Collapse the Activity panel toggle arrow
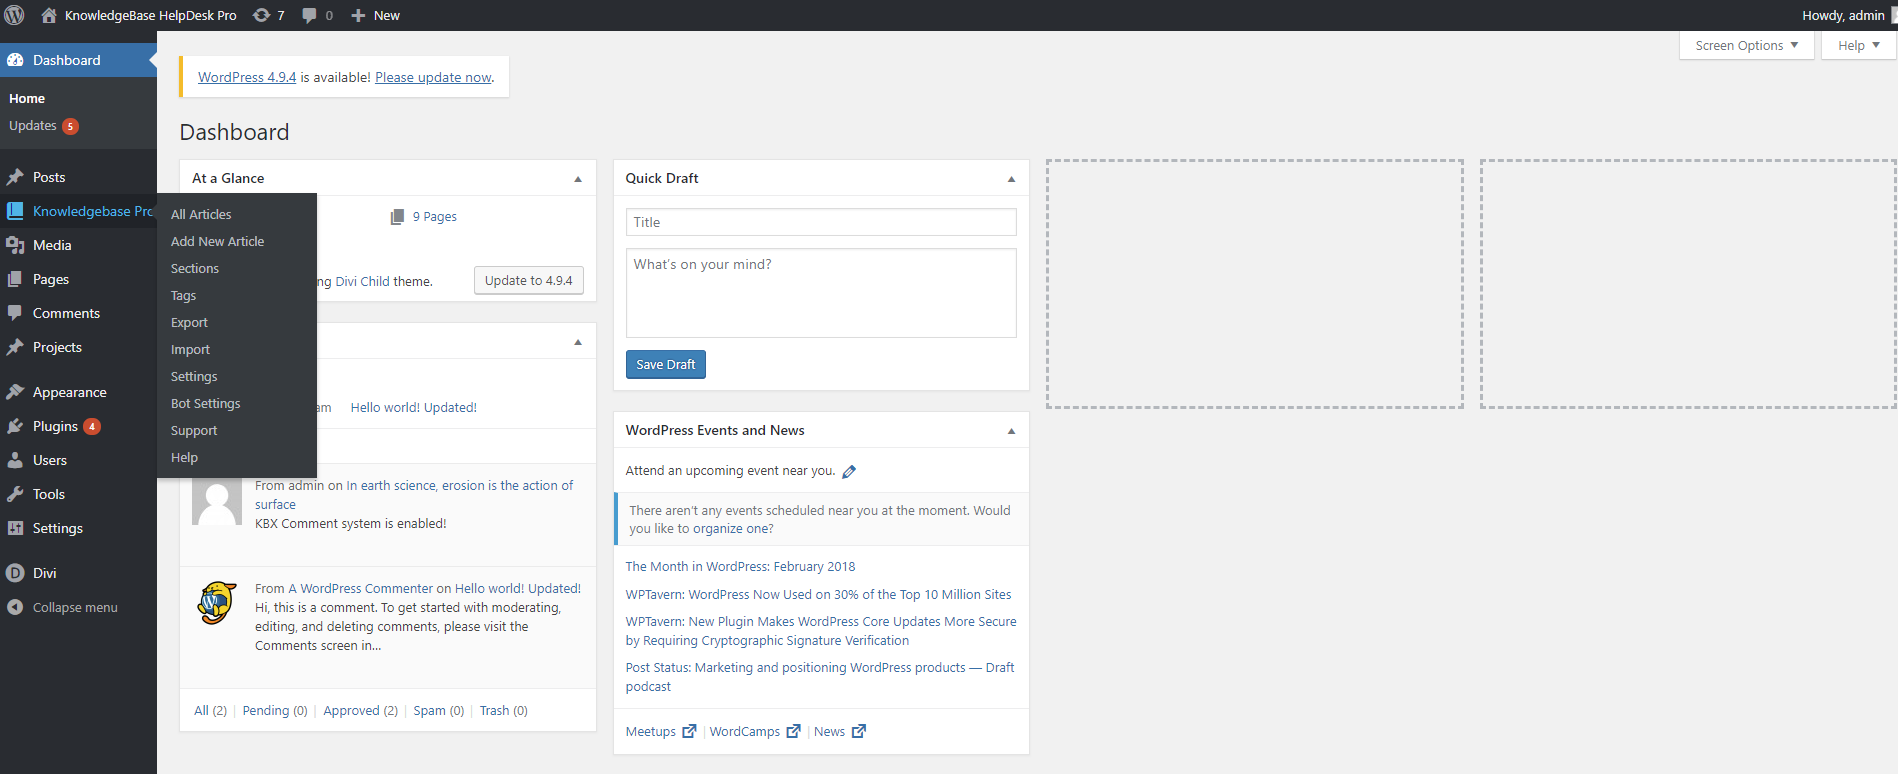This screenshot has height=774, width=1898. (578, 342)
